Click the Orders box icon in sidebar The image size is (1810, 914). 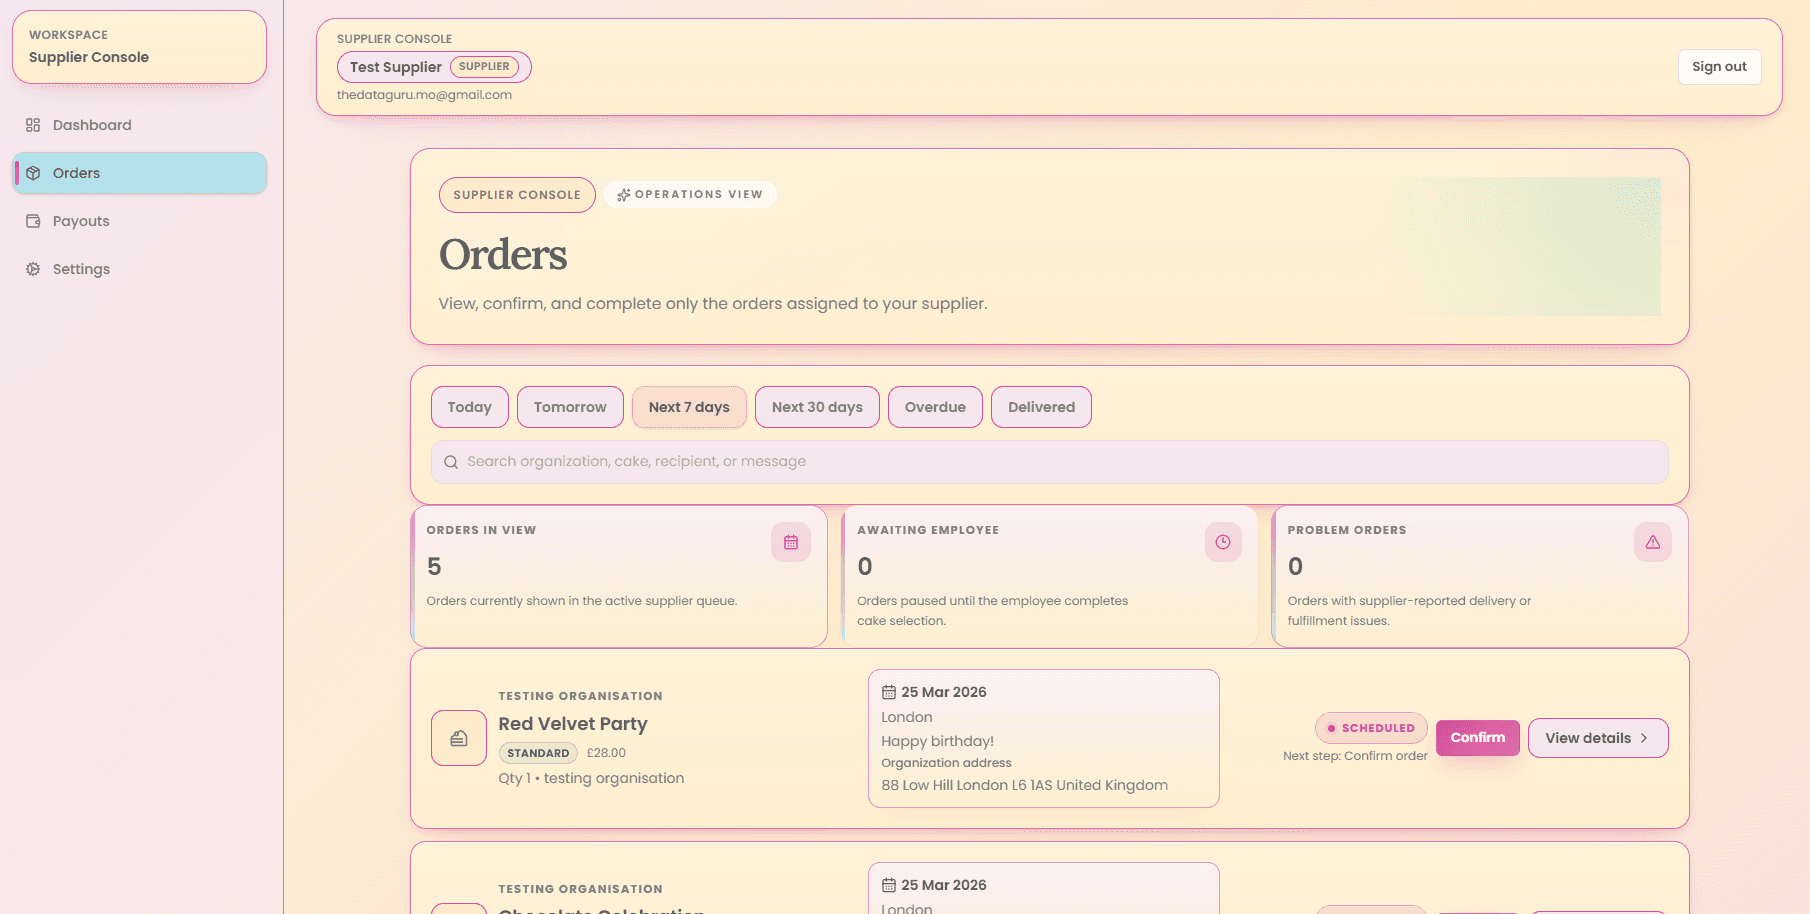coord(33,173)
